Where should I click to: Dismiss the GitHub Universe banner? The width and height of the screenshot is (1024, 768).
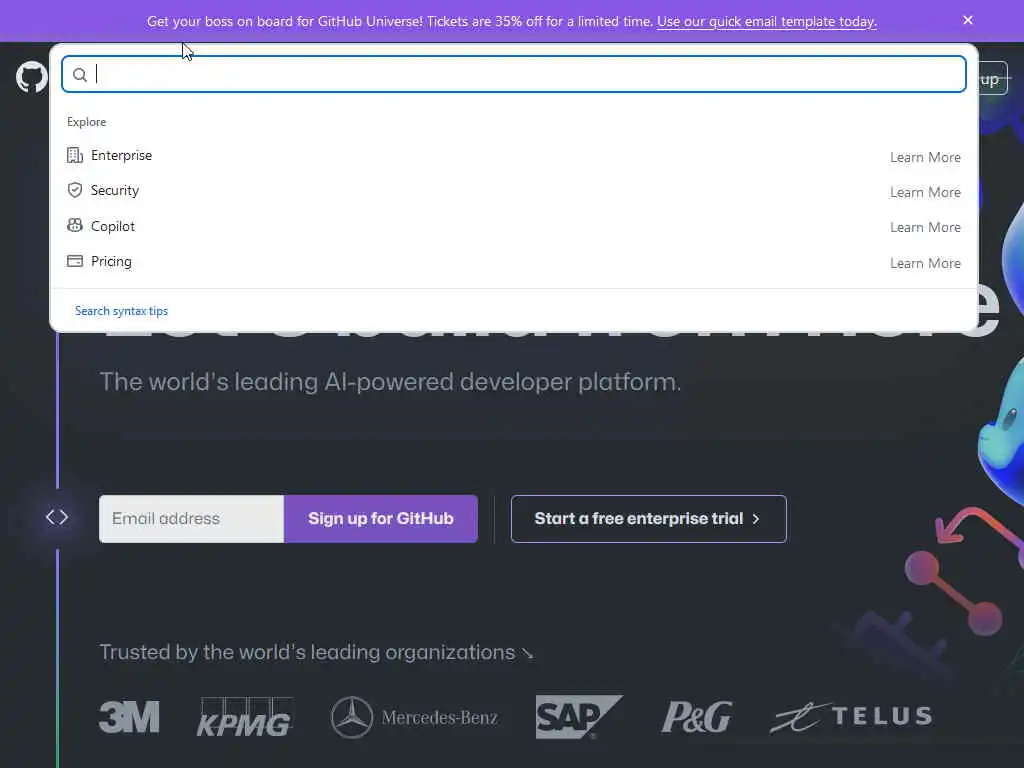tap(968, 20)
